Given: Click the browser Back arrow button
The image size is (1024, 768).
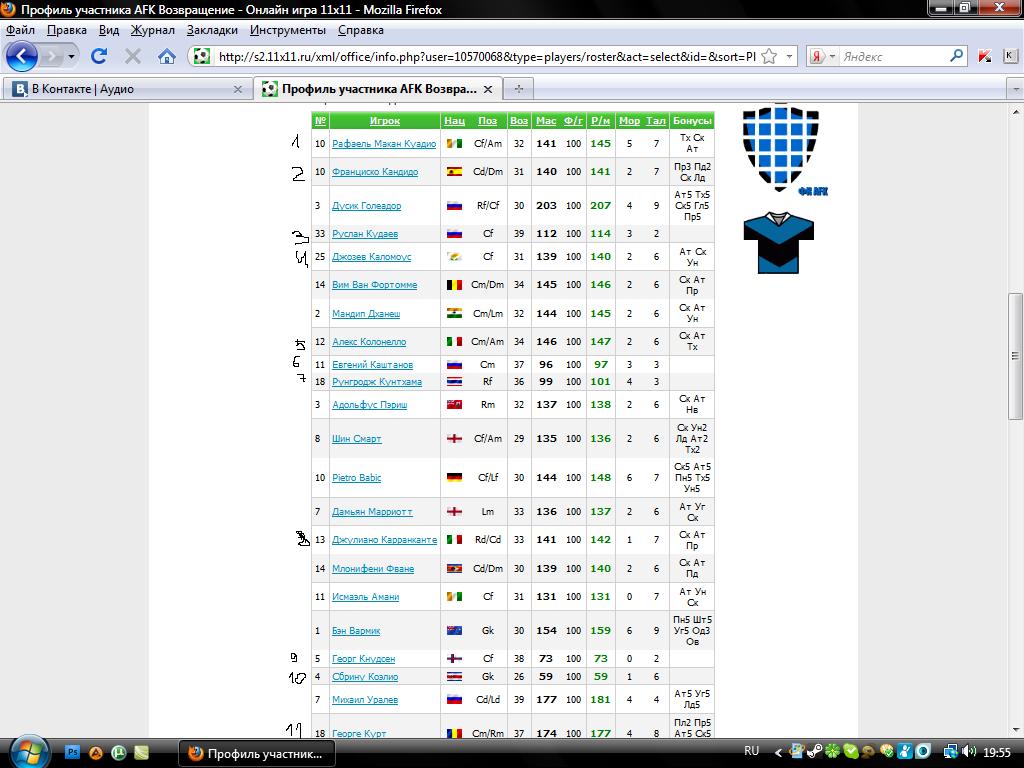Looking at the screenshot, I should coord(22,57).
